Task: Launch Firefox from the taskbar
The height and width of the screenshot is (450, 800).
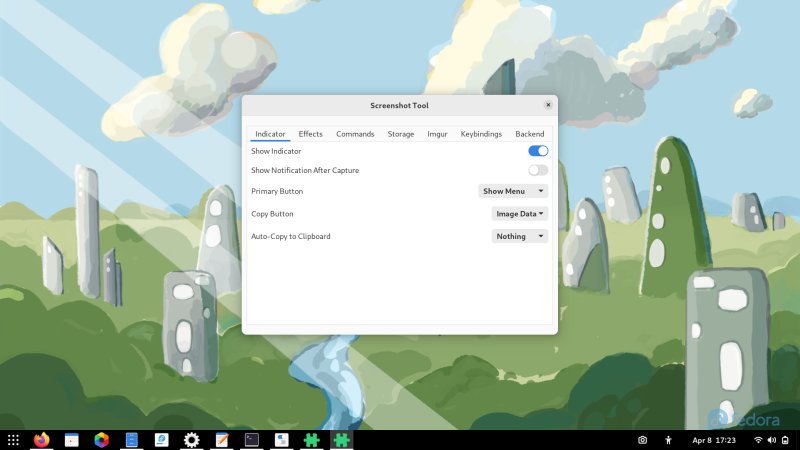Action: coord(41,440)
